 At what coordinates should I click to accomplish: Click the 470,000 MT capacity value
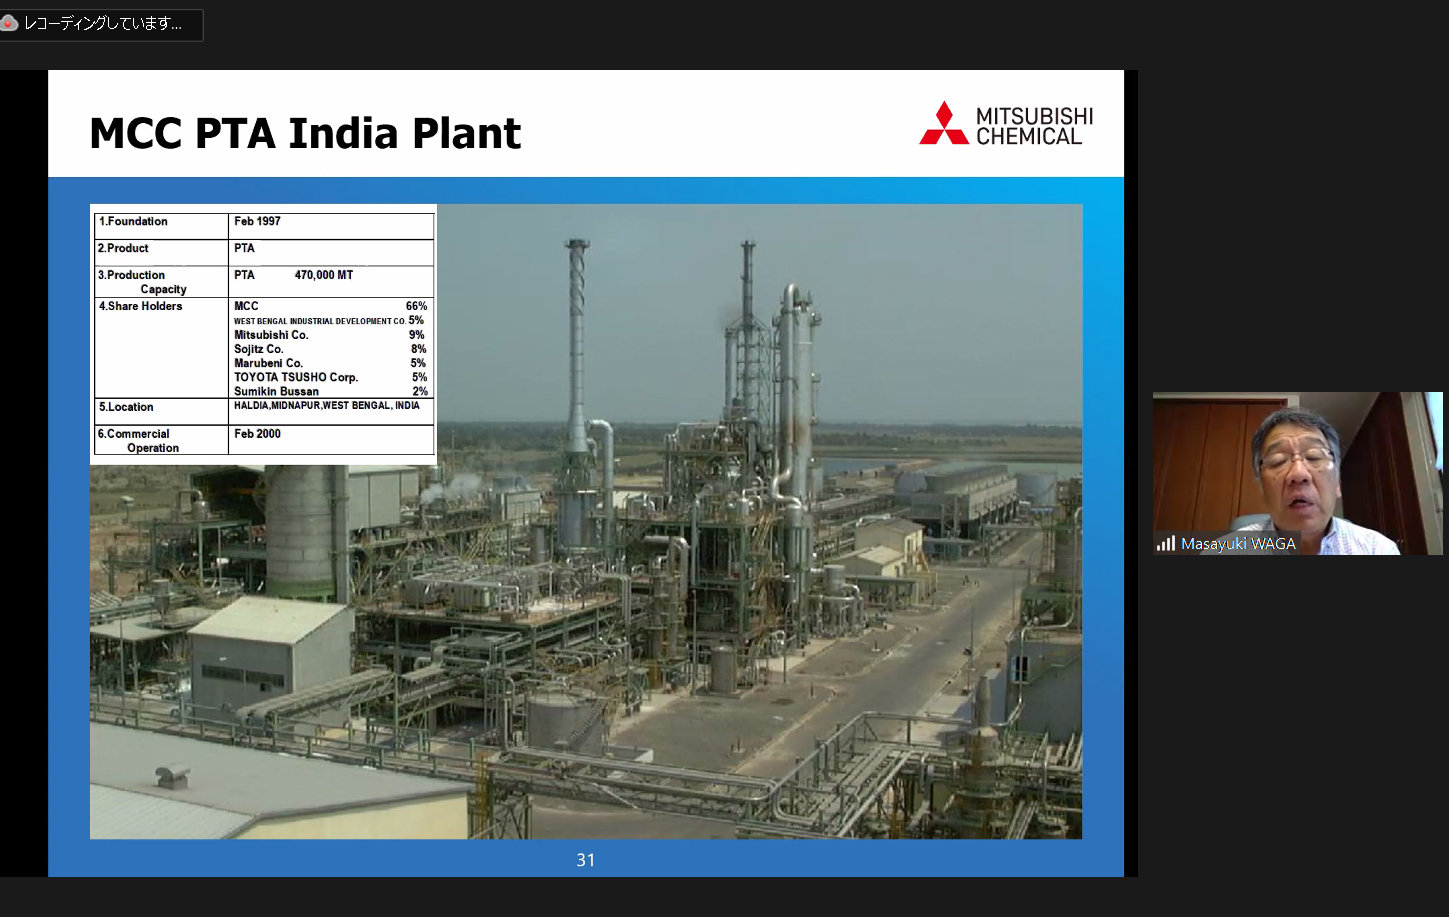(x=323, y=275)
